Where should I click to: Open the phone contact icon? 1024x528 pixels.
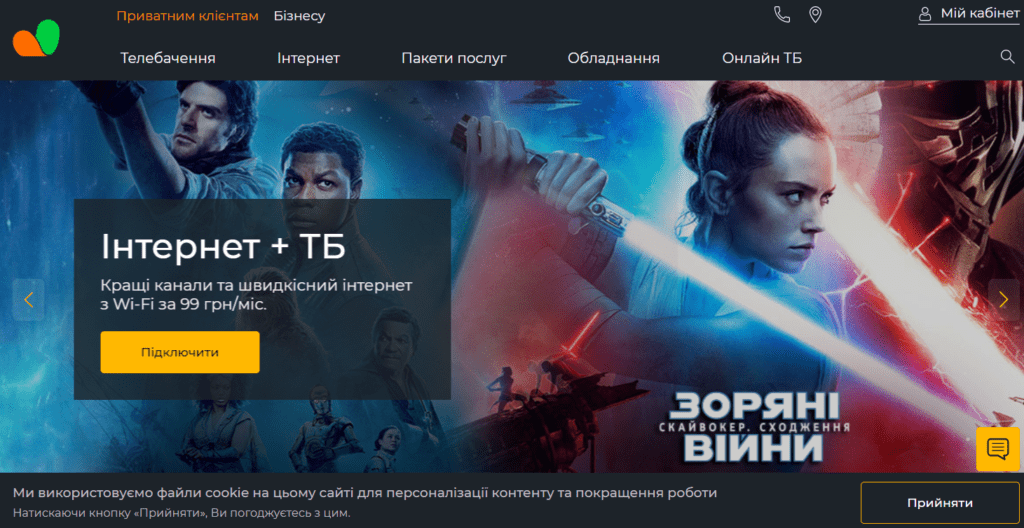[x=782, y=14]
